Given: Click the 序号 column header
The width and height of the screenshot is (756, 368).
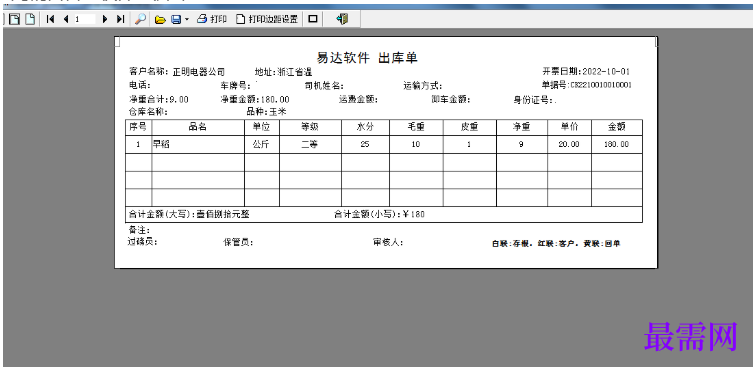Looking at the screenshot, I should click(138, 127).
